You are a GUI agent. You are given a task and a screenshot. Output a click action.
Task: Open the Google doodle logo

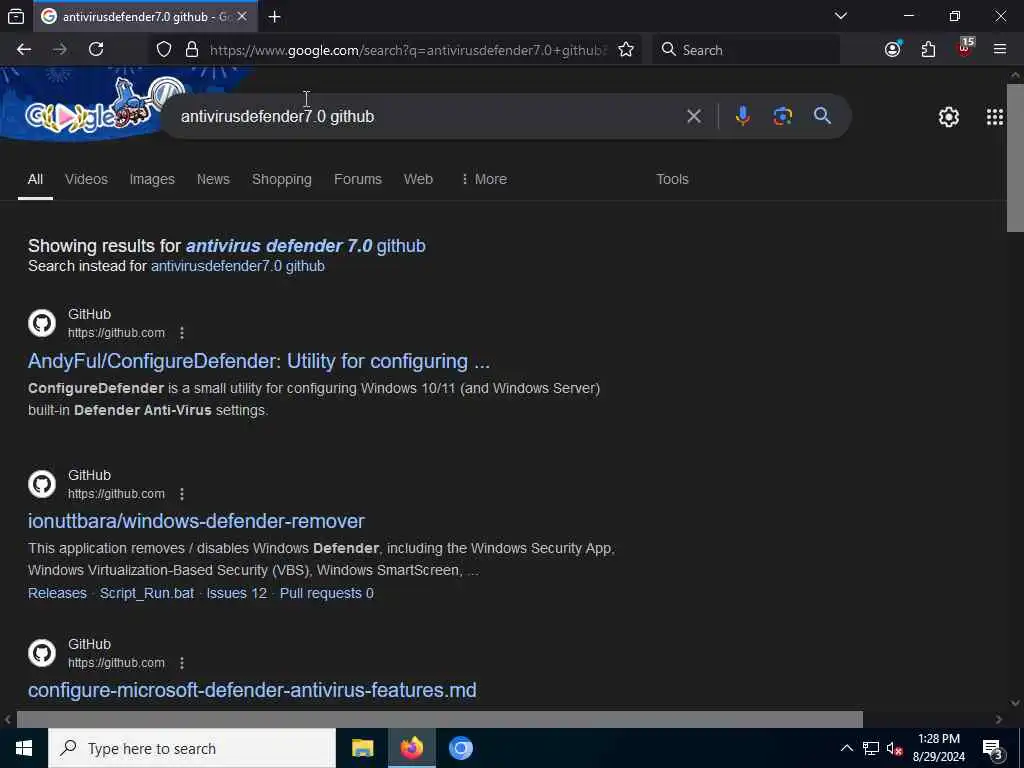point(91,108)
